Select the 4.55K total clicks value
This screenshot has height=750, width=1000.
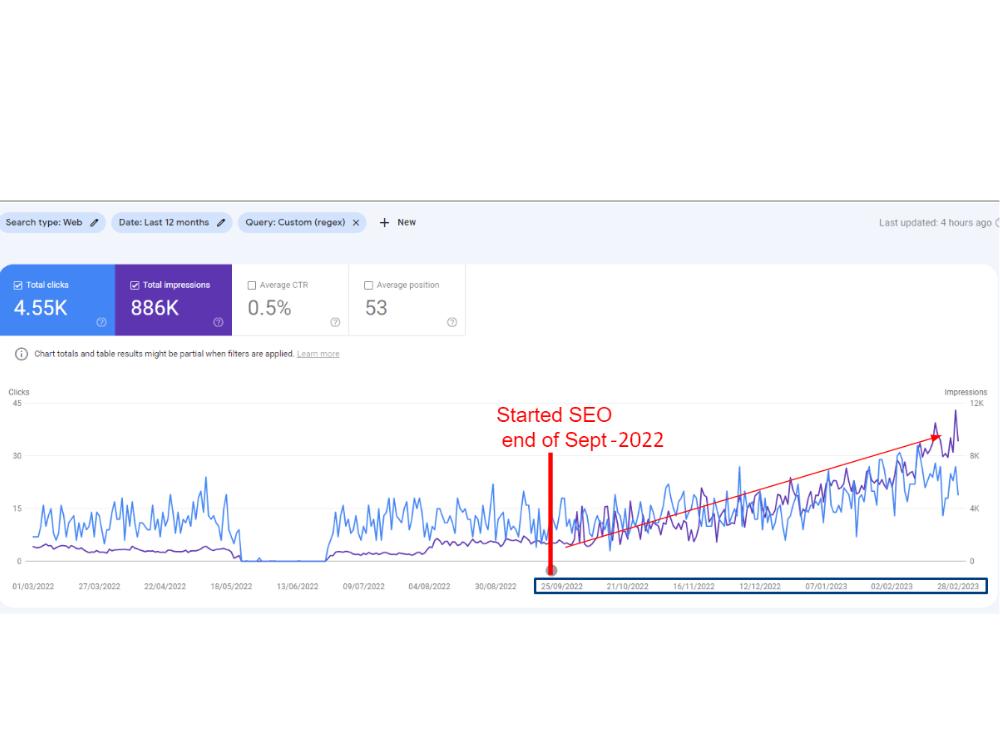[x=40, y=308]
